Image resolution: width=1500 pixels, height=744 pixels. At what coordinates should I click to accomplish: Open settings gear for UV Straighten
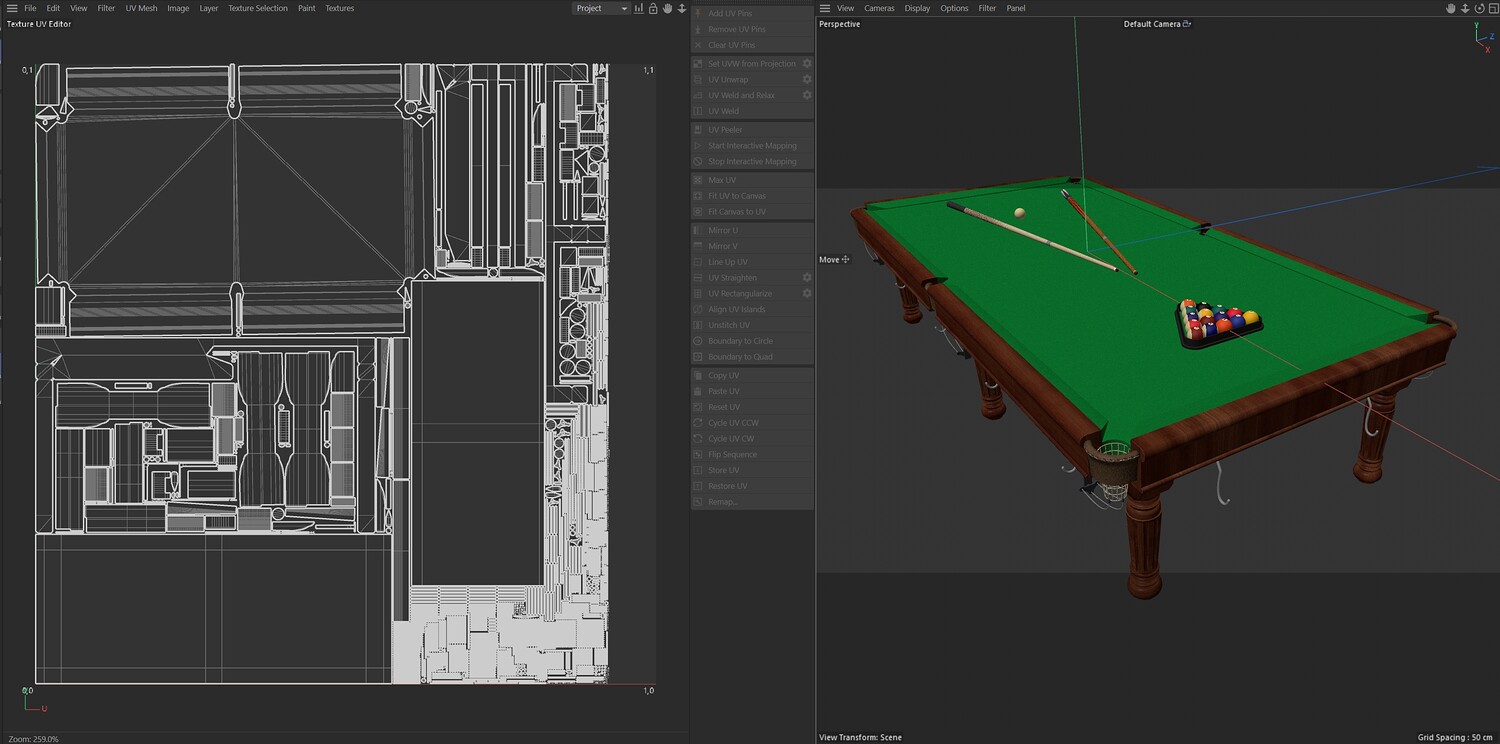pyautogui.click(x=807, y=277)
